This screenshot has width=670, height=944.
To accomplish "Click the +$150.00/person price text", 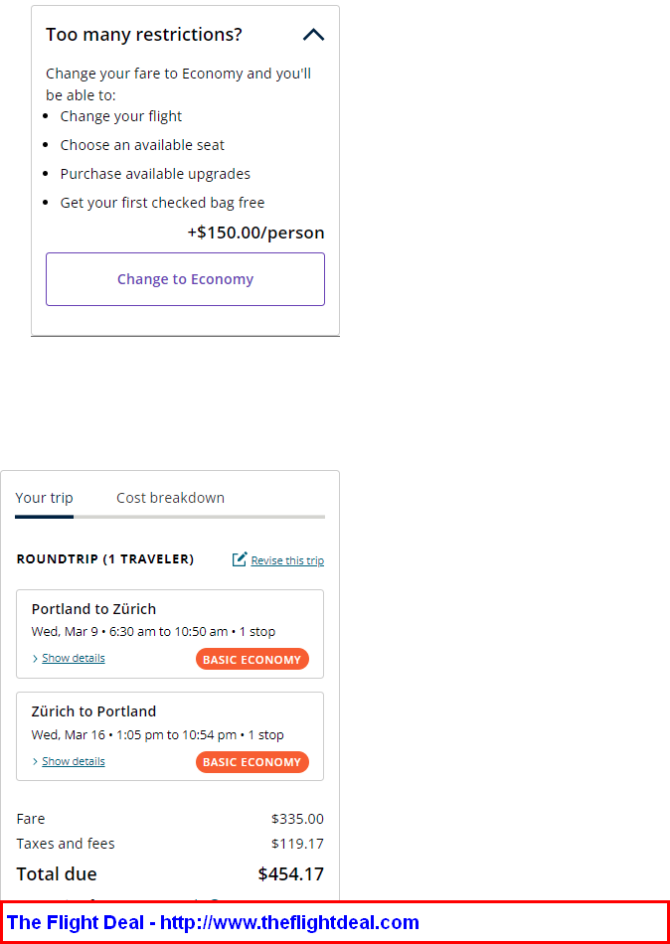I will pos(256,232).
